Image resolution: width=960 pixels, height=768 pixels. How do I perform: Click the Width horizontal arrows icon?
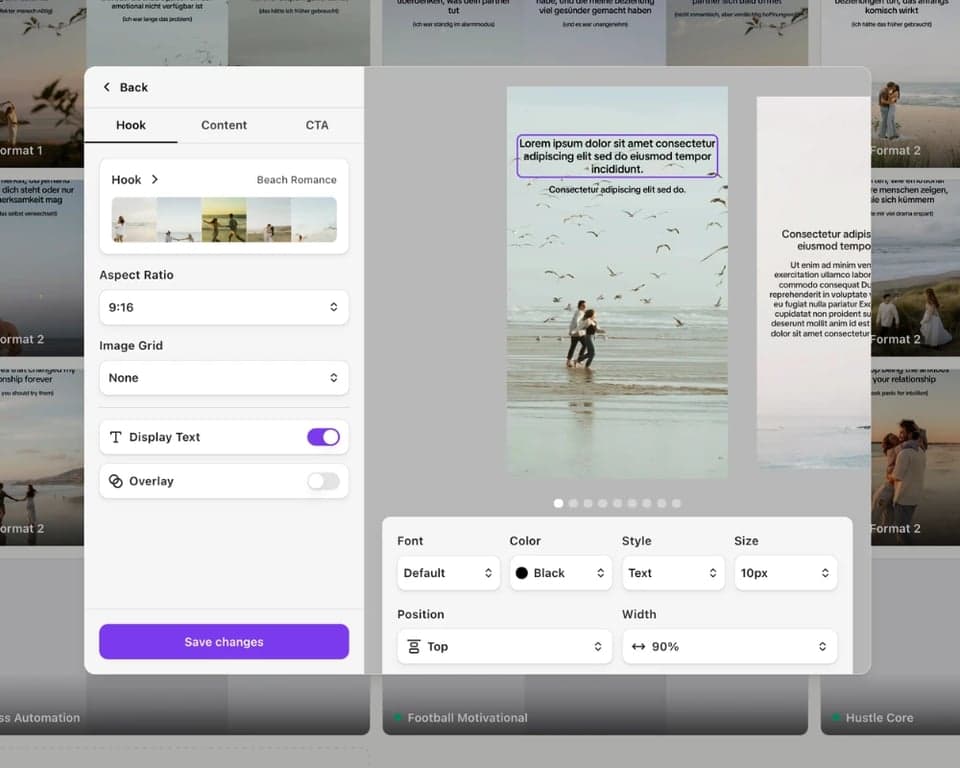639,646
